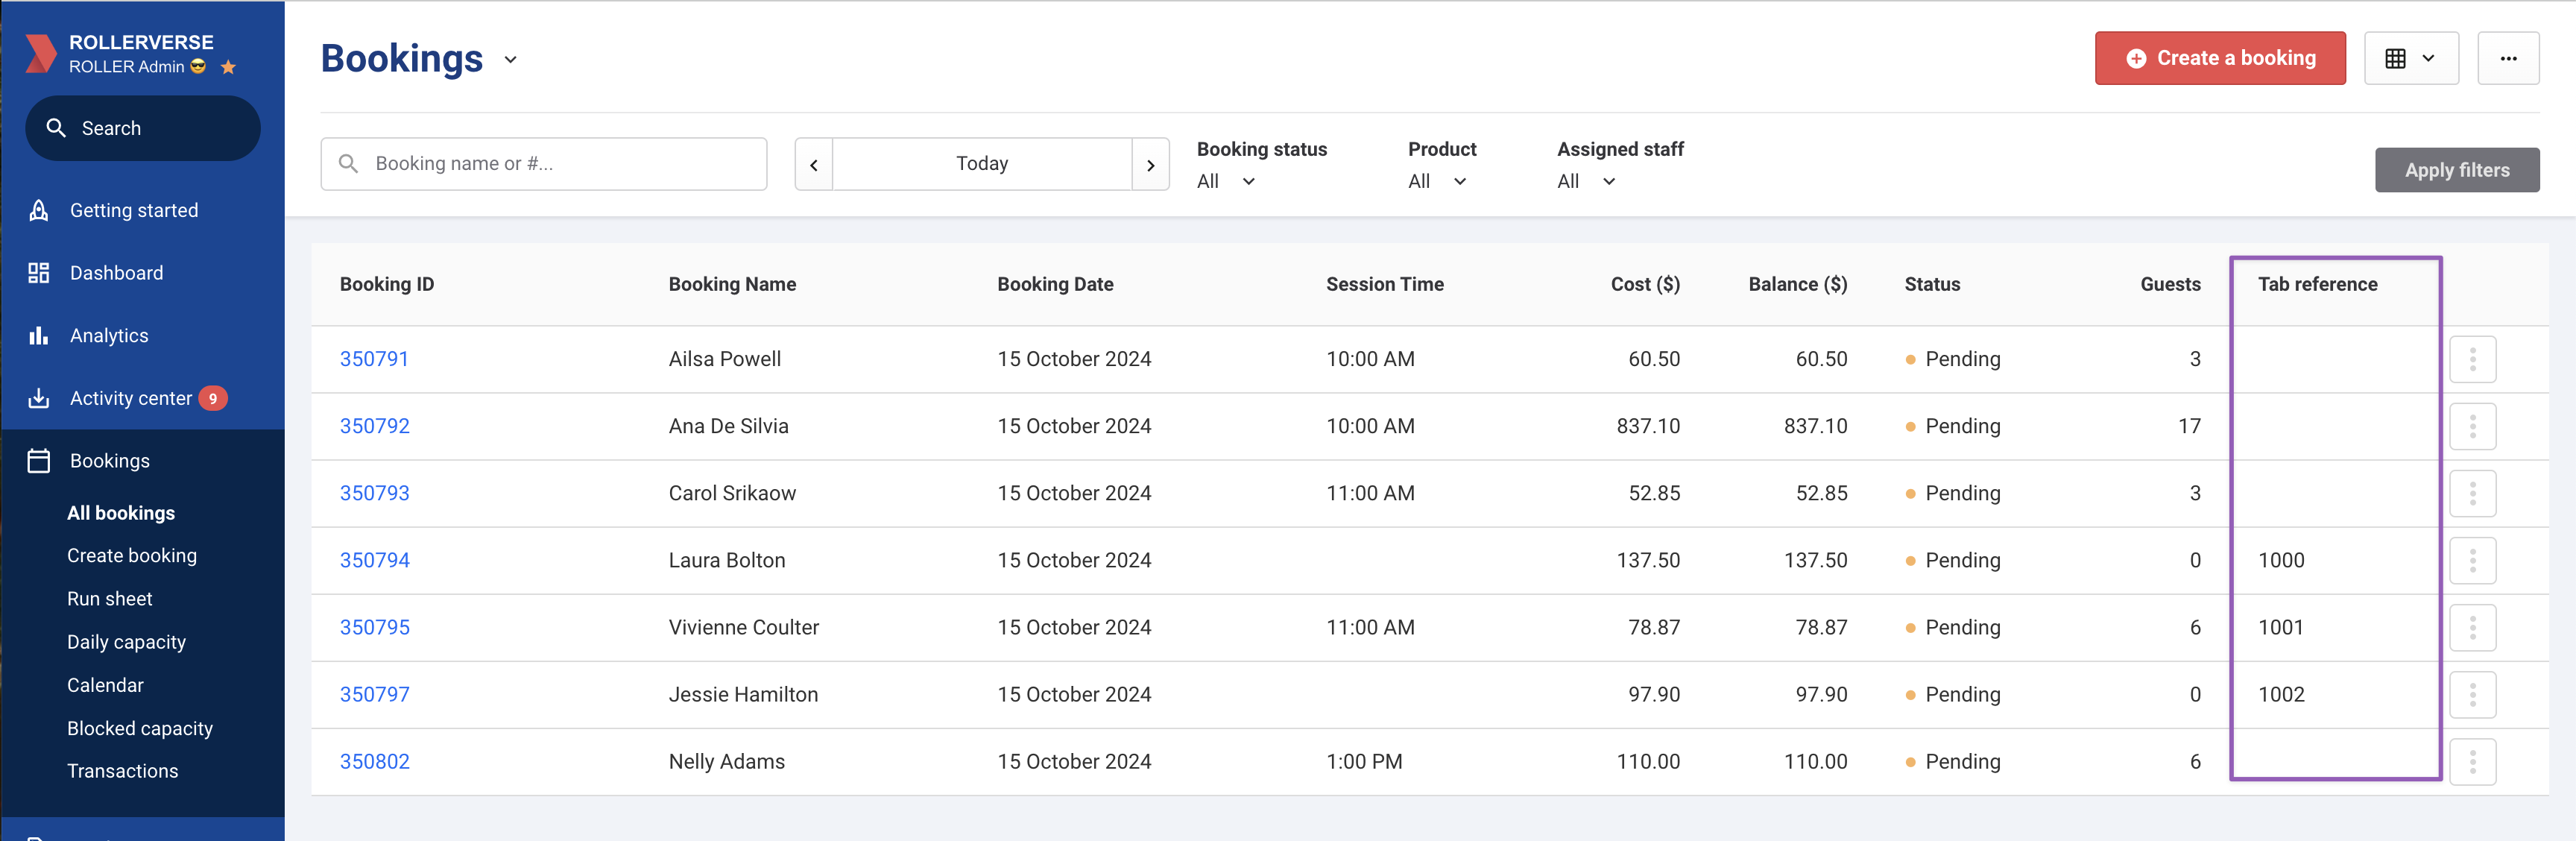The height and width of the screenshot is (841, 2576).
Task: Click the Booking ID column header
Action: pos(387,284)
